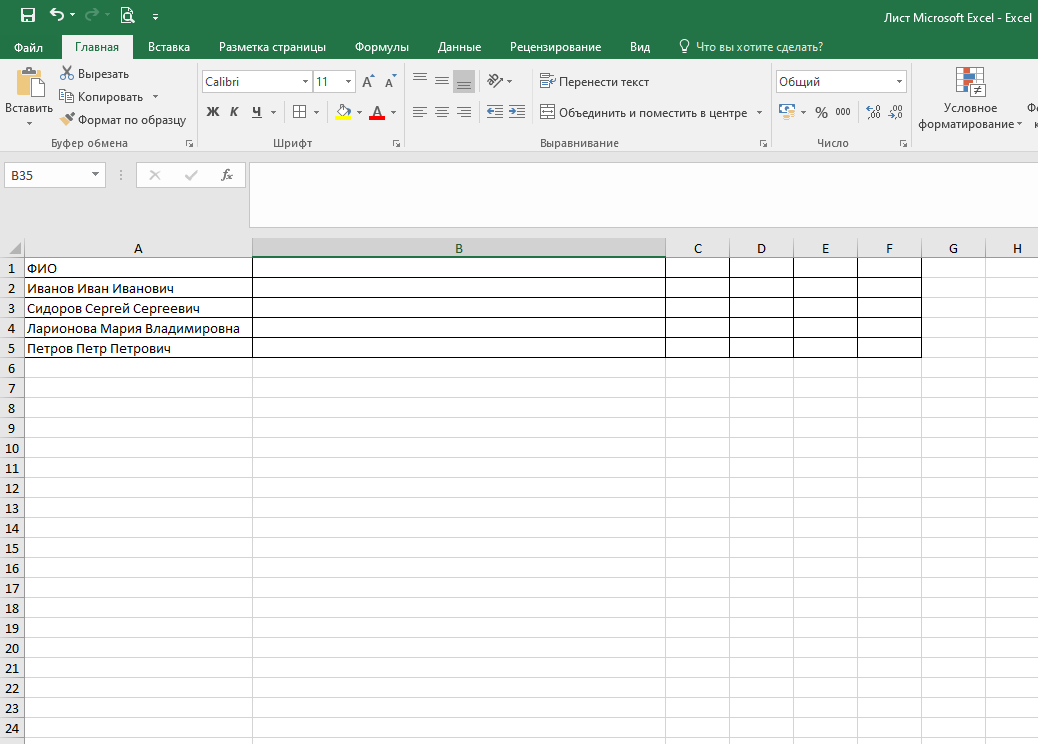
Task: Increase font size with the large A icon
Action: click(x=369, y=81)
